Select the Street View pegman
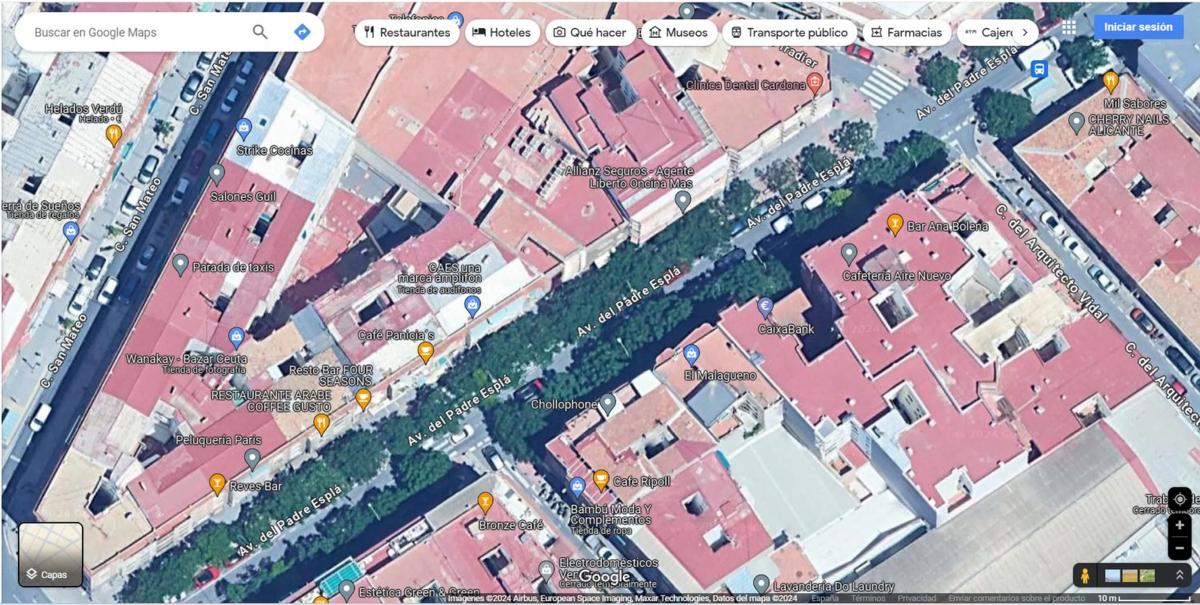This screenshot has height=605, width=1200. click(1084, 575)
